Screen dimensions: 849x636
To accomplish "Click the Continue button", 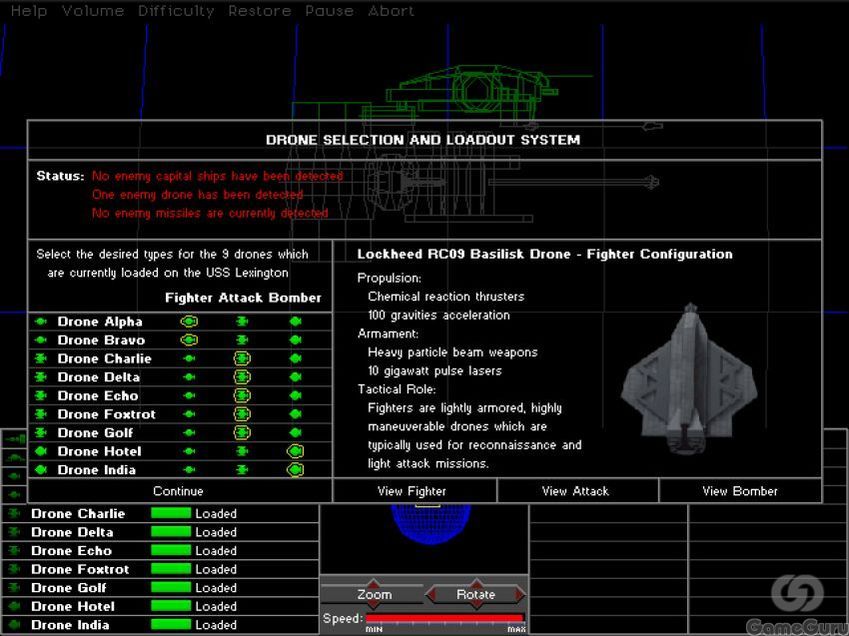I will (179, 491).
